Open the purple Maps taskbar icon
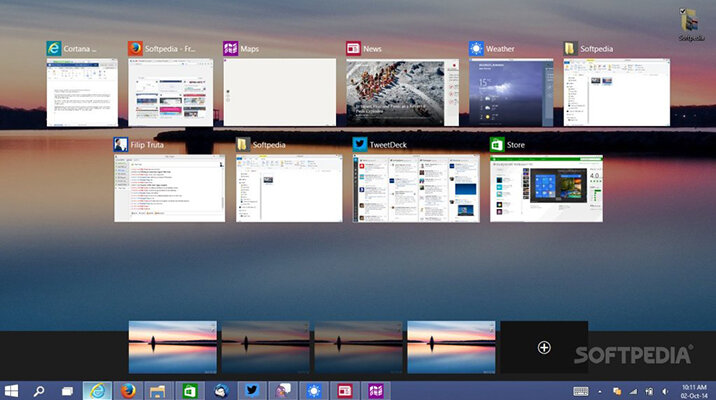 click(376, 391)
